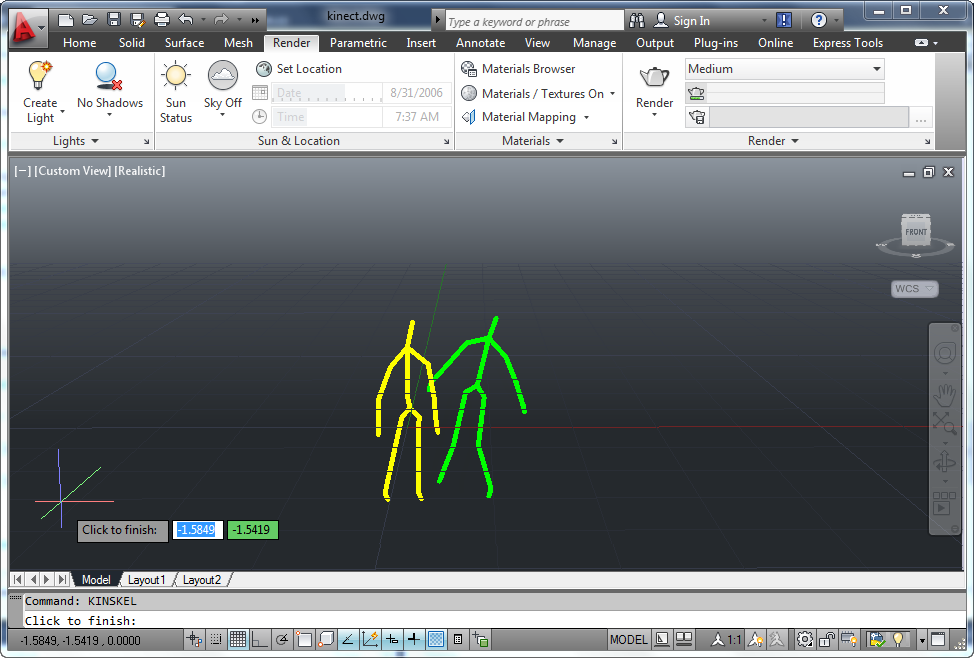This screenshot has width=974, height=658.
Task: Toggle Show/Hide Lineweight in status bar
Action: [413, 640]
